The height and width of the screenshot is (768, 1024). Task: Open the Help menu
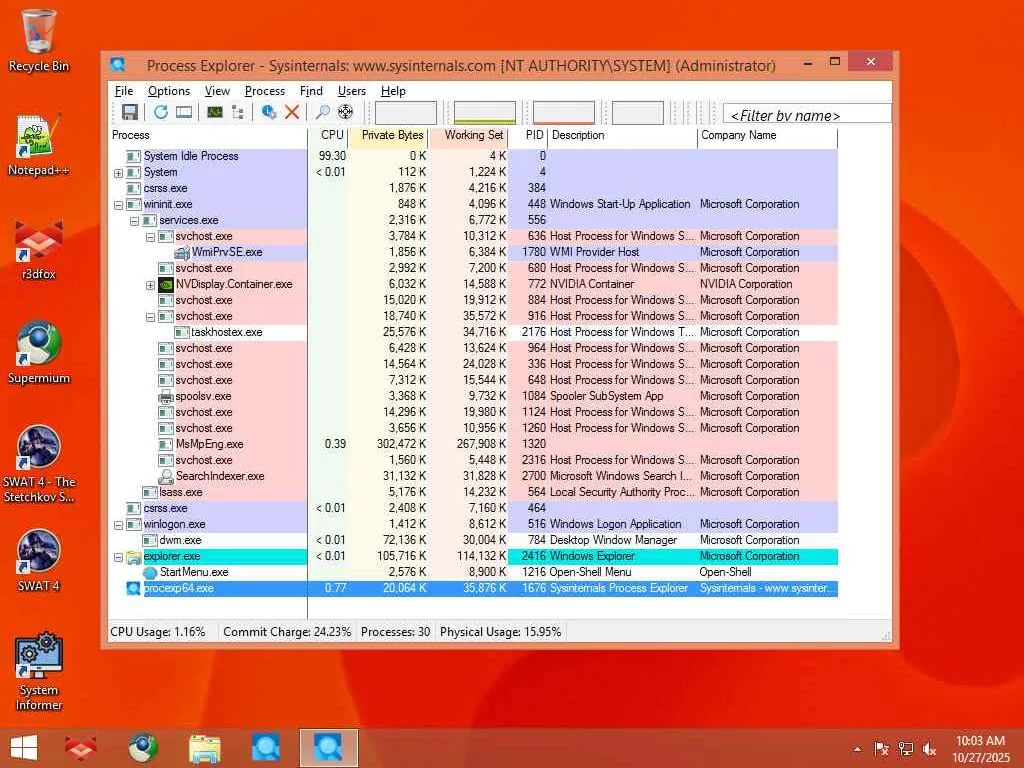tap(393, 91)
